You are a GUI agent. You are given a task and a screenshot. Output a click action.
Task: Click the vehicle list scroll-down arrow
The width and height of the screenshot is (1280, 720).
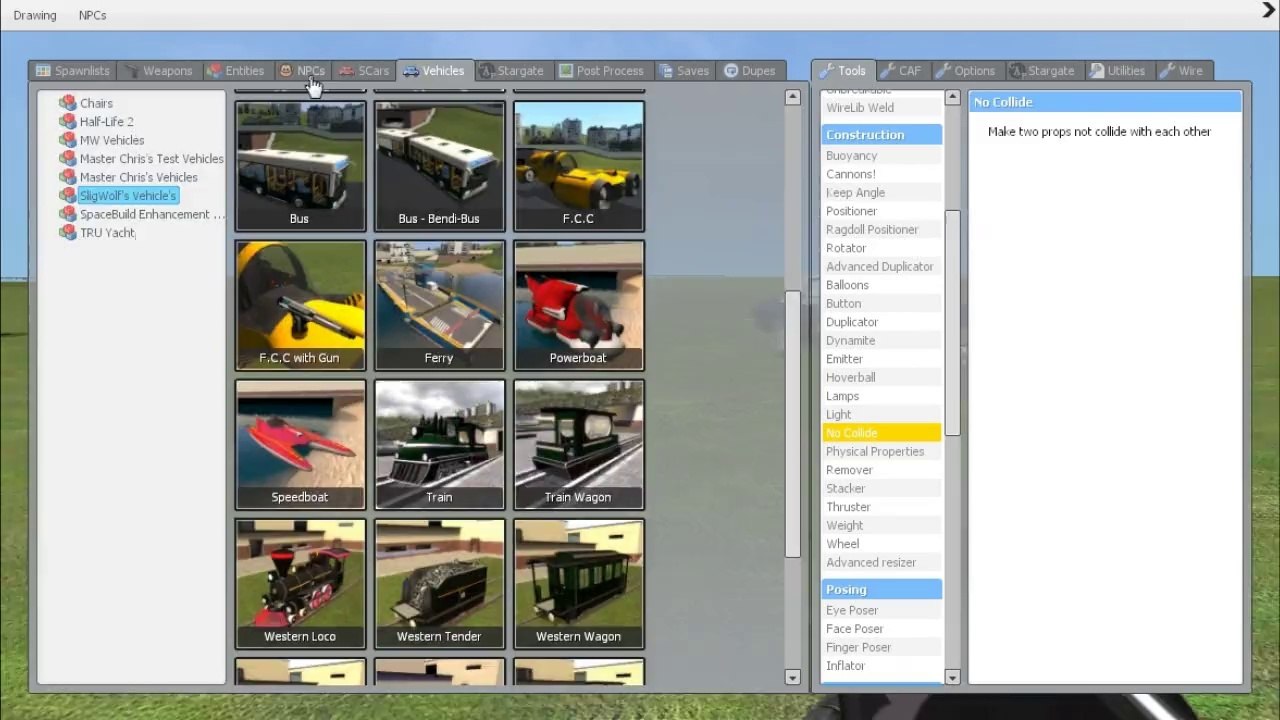point(793,677)
